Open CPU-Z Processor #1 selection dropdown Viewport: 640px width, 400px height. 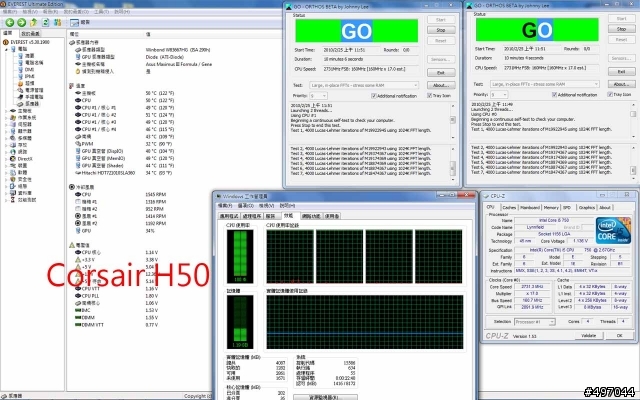(x=535, y=322)
